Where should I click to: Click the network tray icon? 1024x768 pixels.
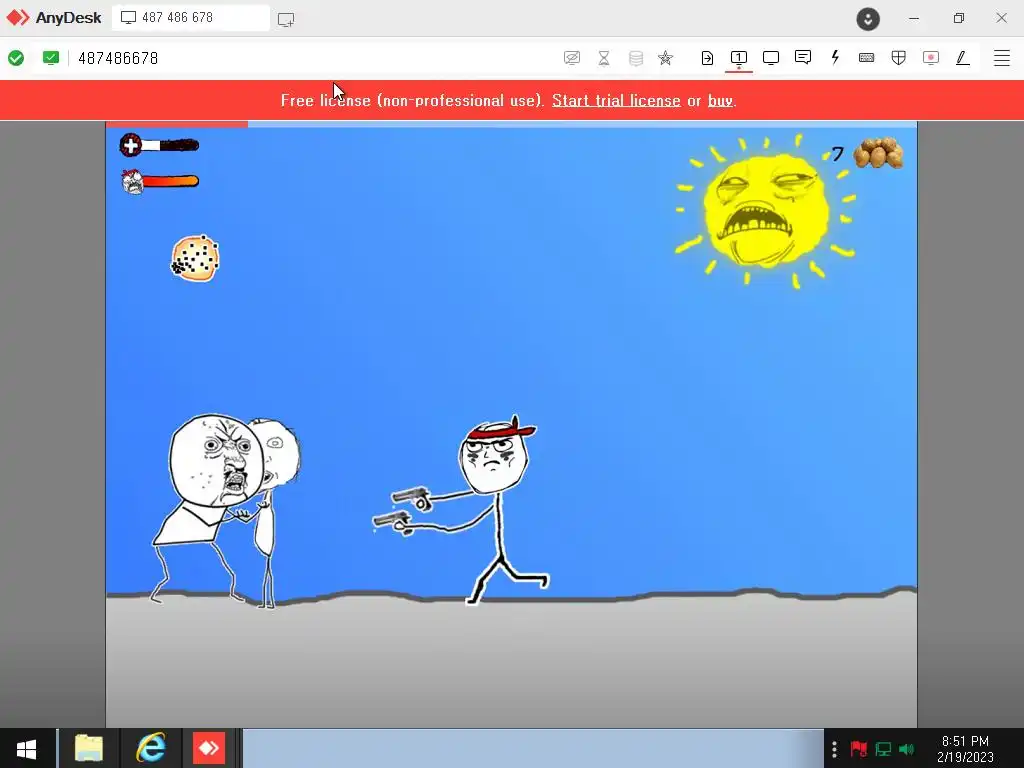[883, 749]
